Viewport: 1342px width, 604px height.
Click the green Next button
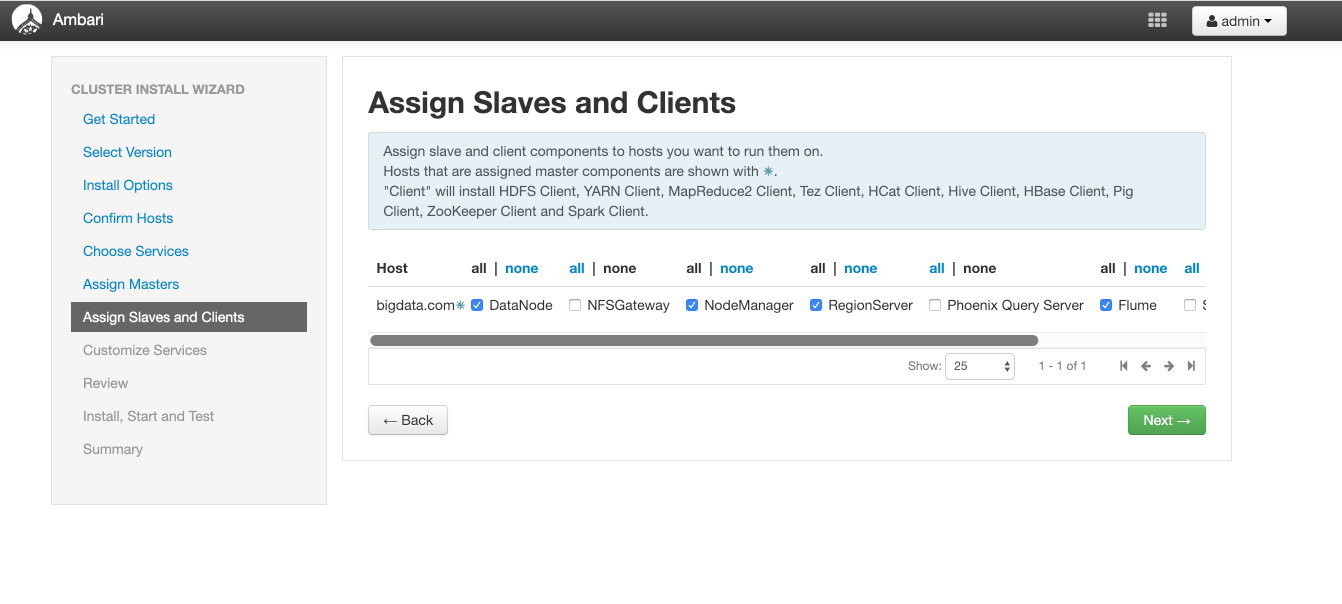click(1166, 419)
